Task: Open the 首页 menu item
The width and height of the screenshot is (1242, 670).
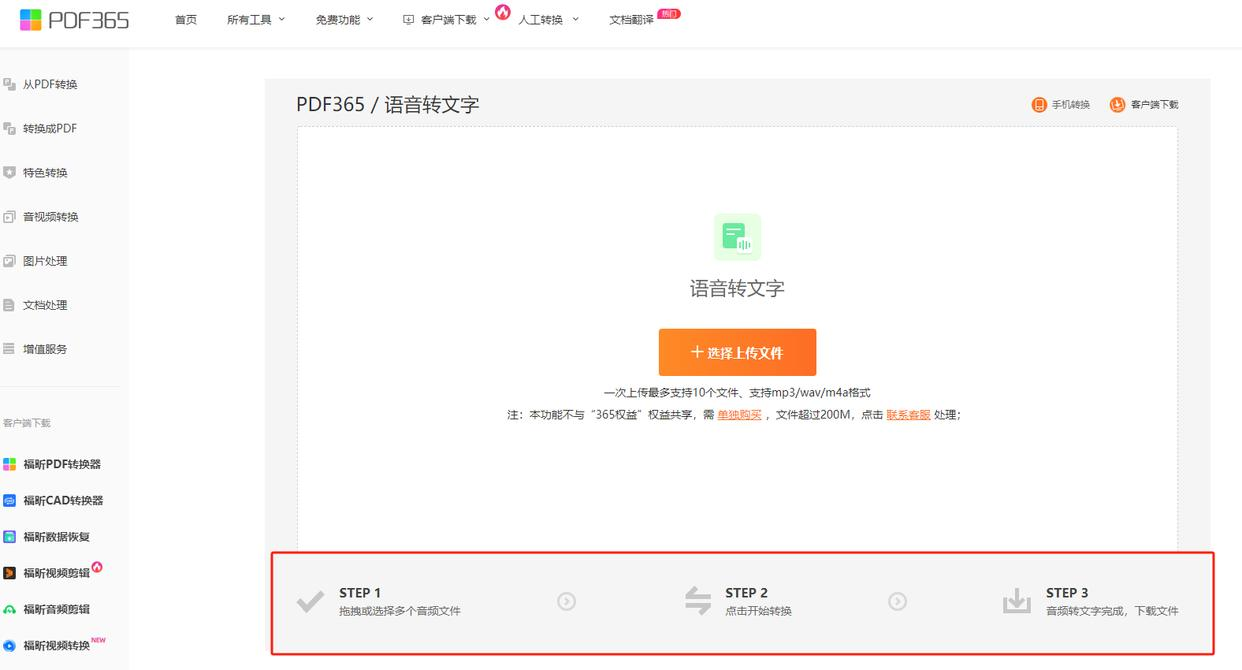Action: point(186,20)
